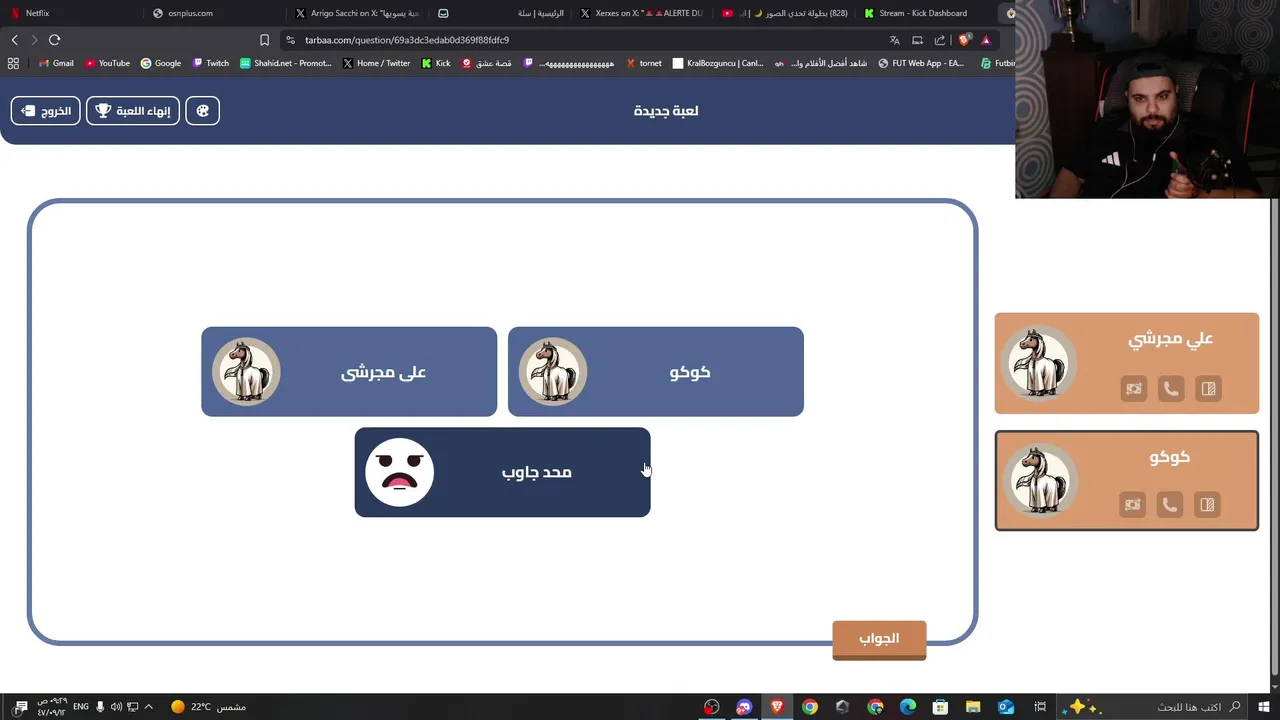This screenshot has width=1280, height=720.
Task: Click phone call helper icon for علي مجرشي team
Action: [x=1171, y=389]
